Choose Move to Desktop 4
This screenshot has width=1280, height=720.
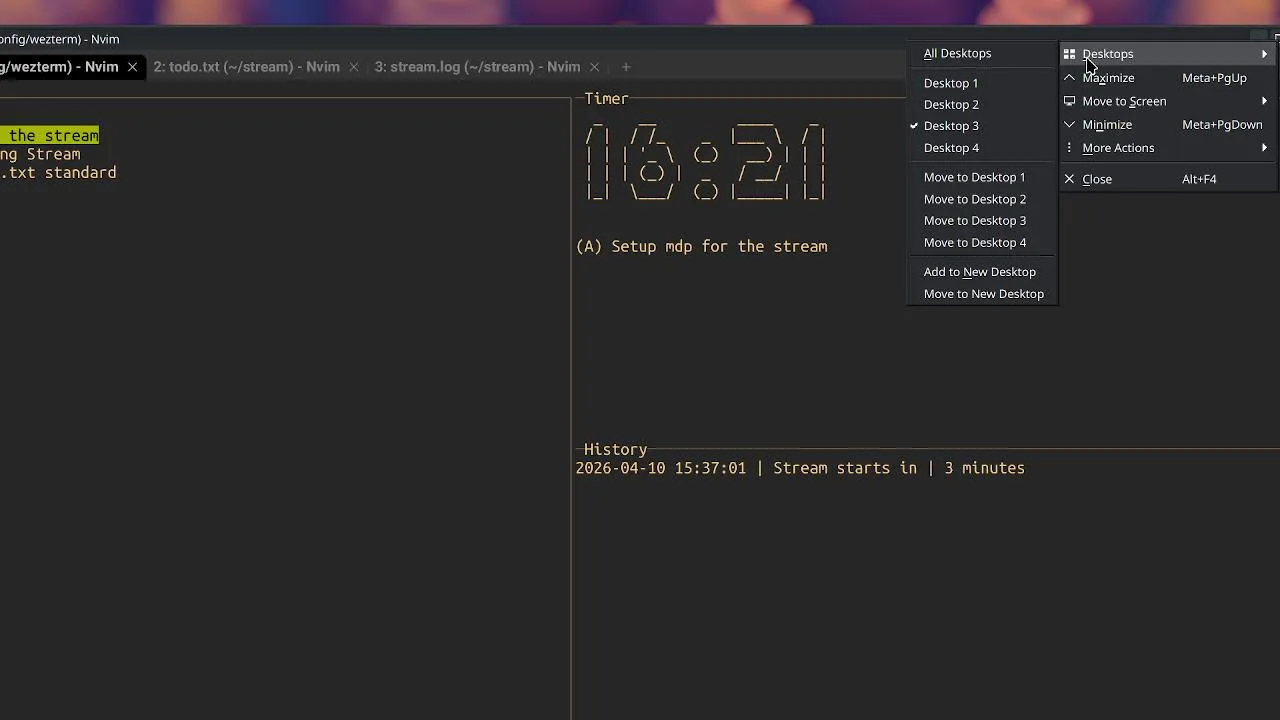pyautogui.click(x=981, y=243)
